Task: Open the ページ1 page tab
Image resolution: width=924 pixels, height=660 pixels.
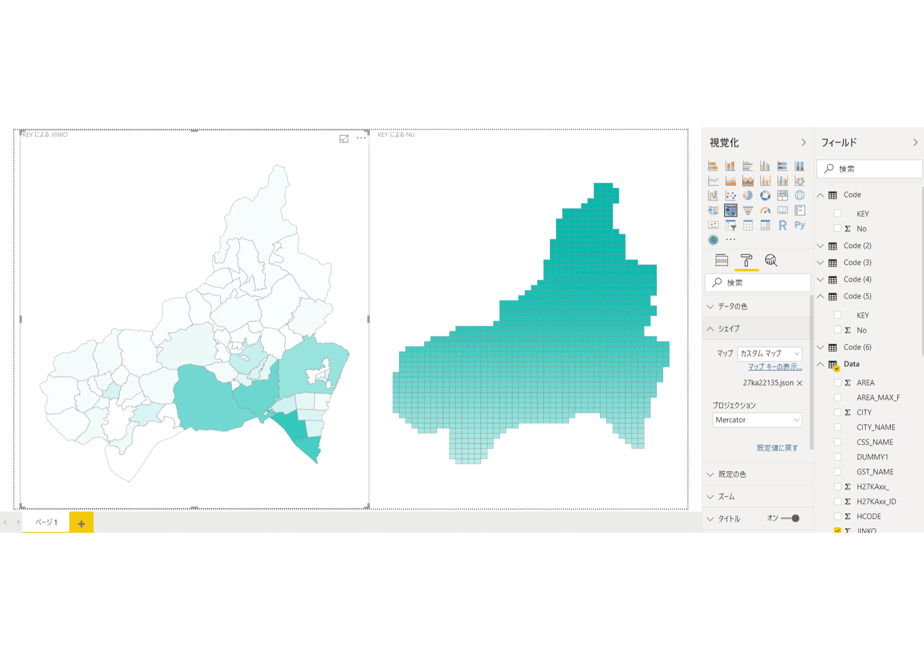Action: 46,522
